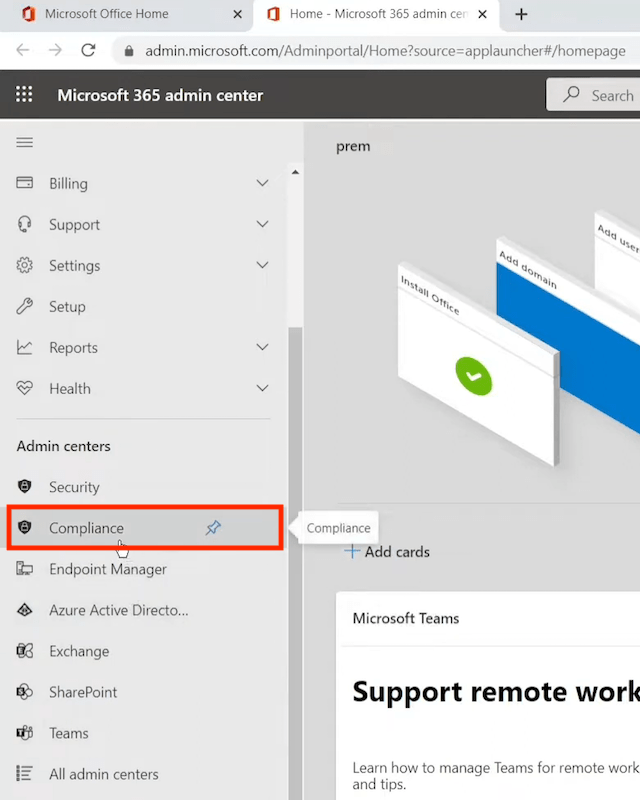
Task: Expand the Billing chevron
Action: pyautogui.click(x=262, y=183)
